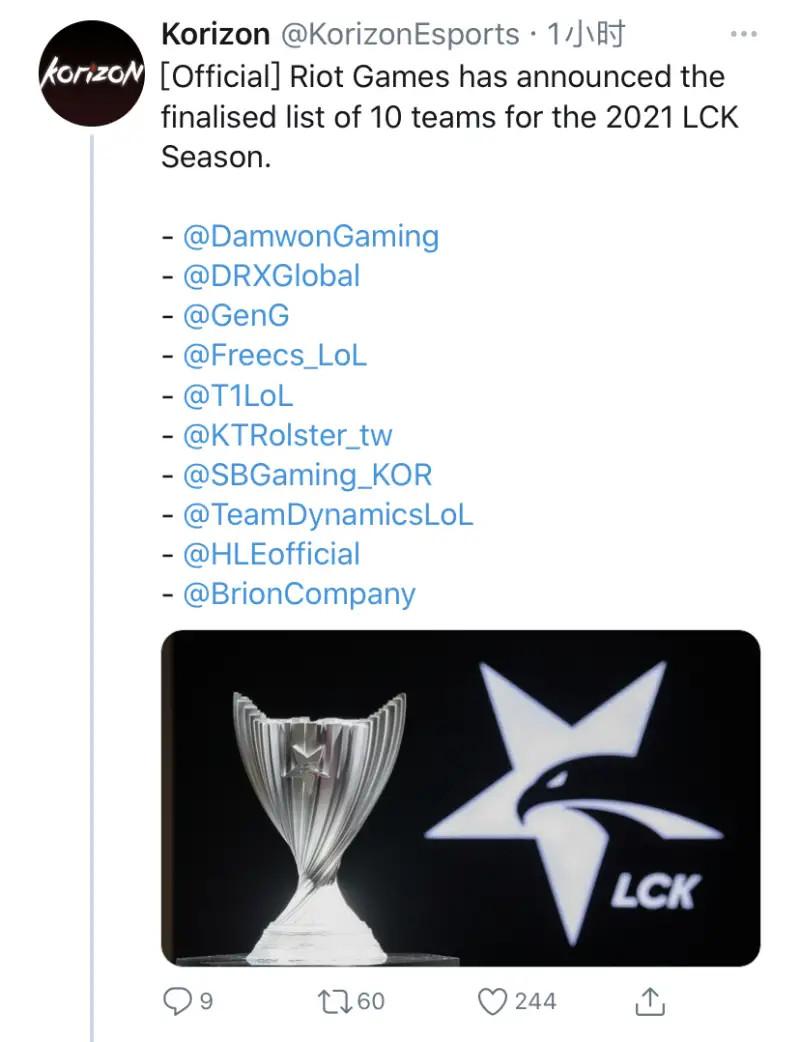Retweet this Korizon post

point(334,1000)
